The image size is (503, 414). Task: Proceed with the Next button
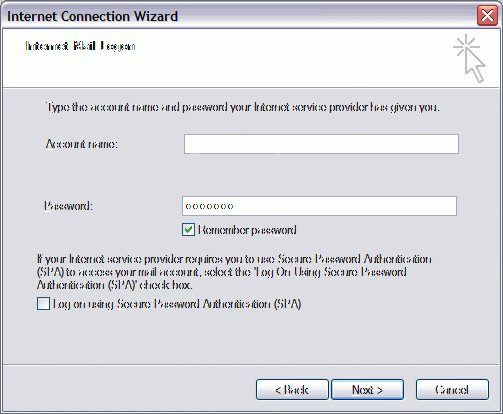tap(367, 389)
